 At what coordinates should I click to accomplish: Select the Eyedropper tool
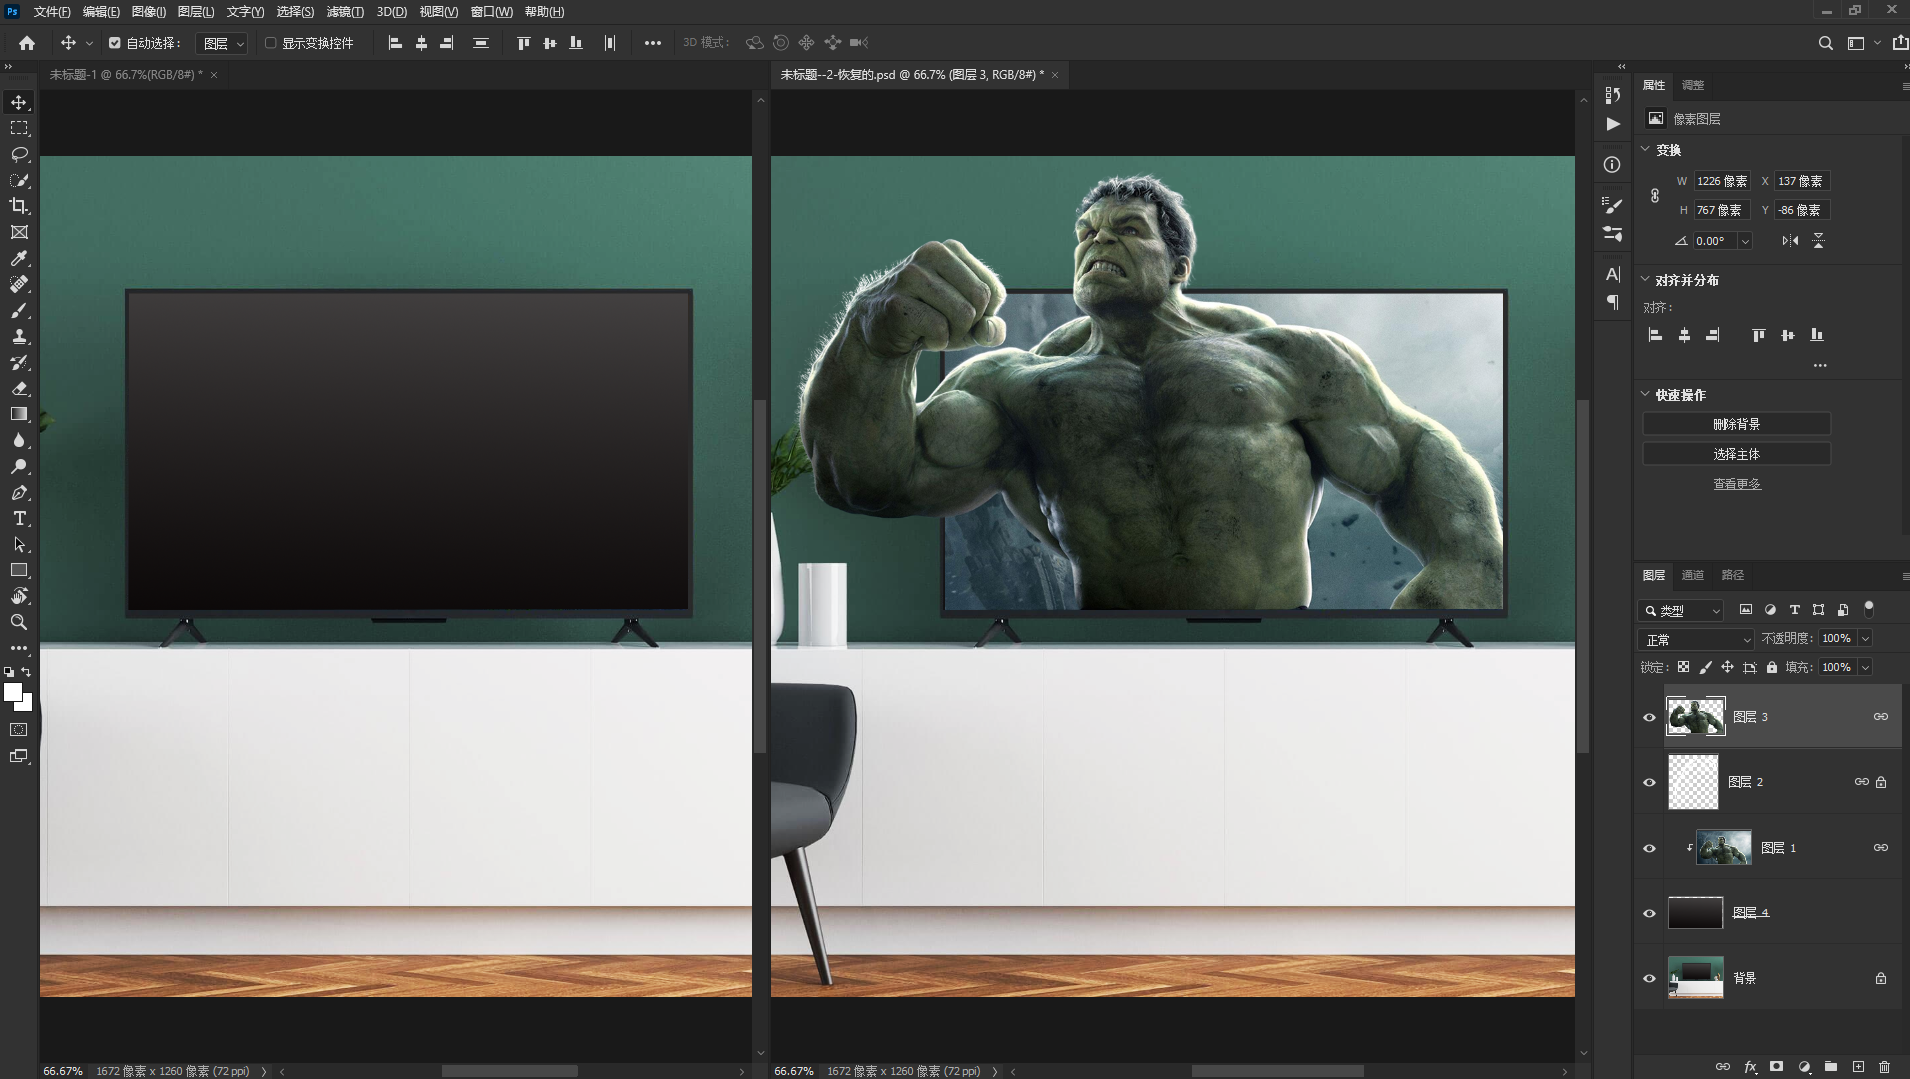tap(19, 258)
